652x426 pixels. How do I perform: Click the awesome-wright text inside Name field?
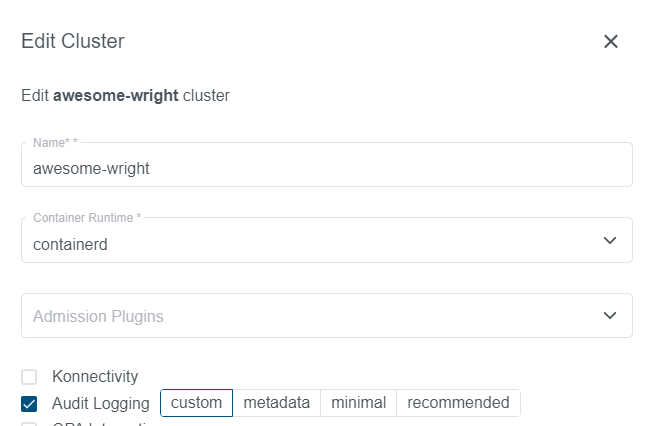coord(91,168)
